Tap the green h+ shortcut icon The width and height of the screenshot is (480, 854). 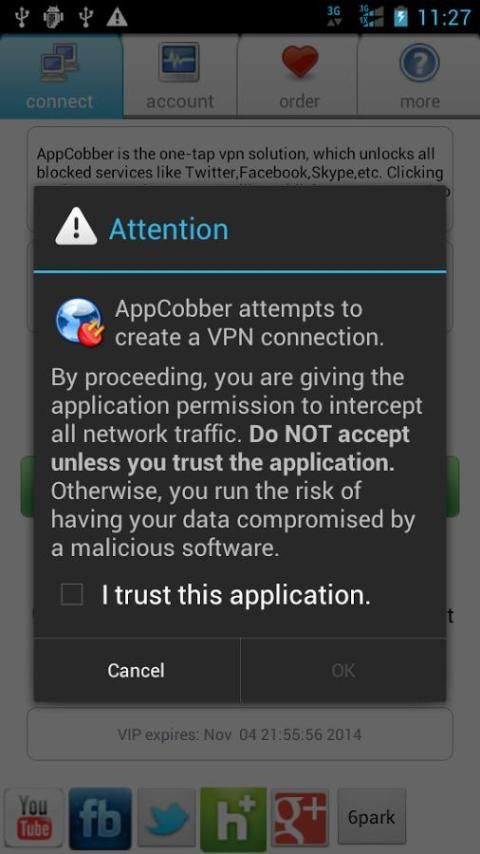point(234,819)
